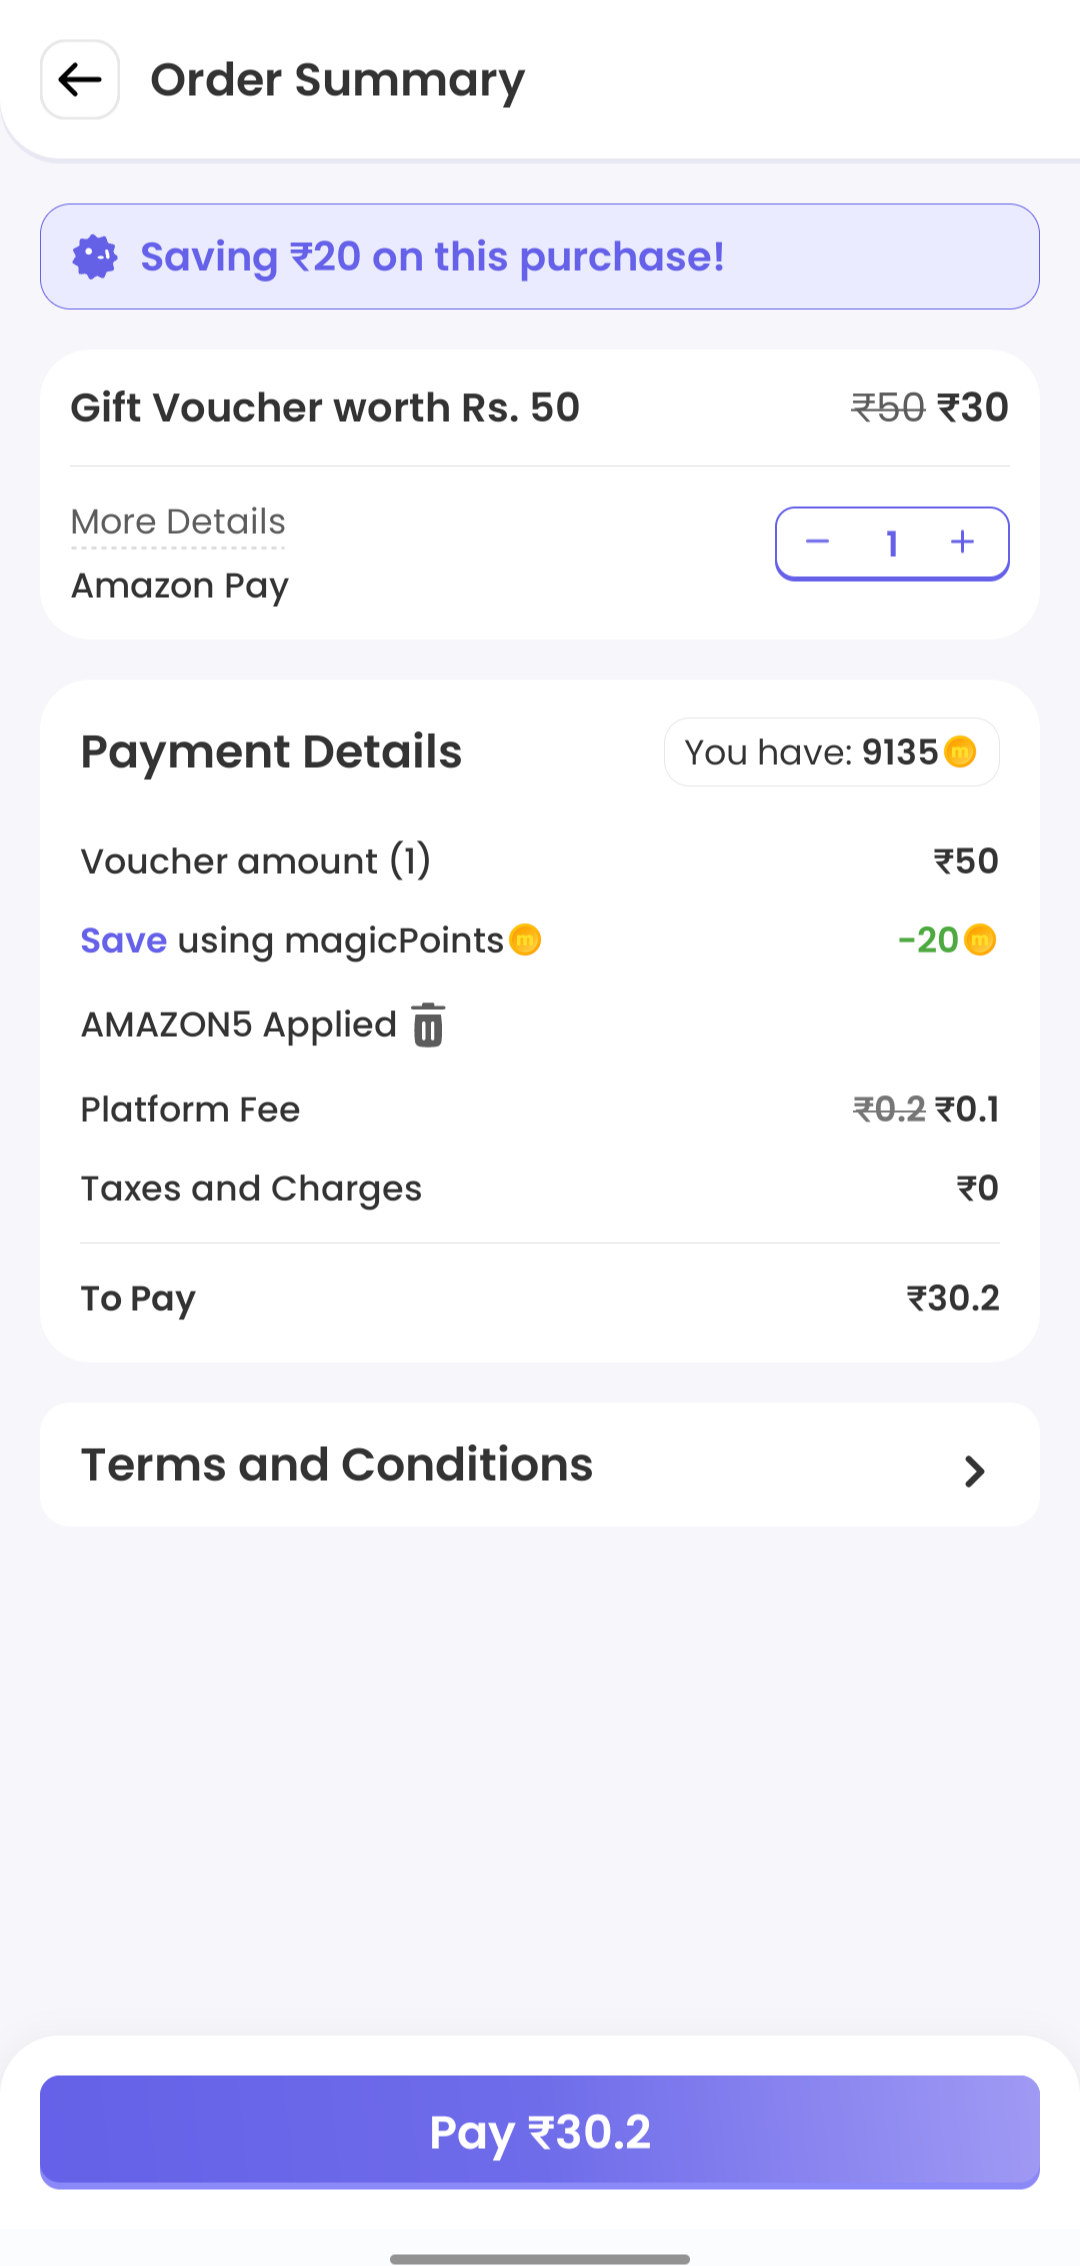Select the Gift Voucher worth Rs. 50 title
Image resolution: width=1080 pixels, height=2266 pixels.
coord(325,408)
